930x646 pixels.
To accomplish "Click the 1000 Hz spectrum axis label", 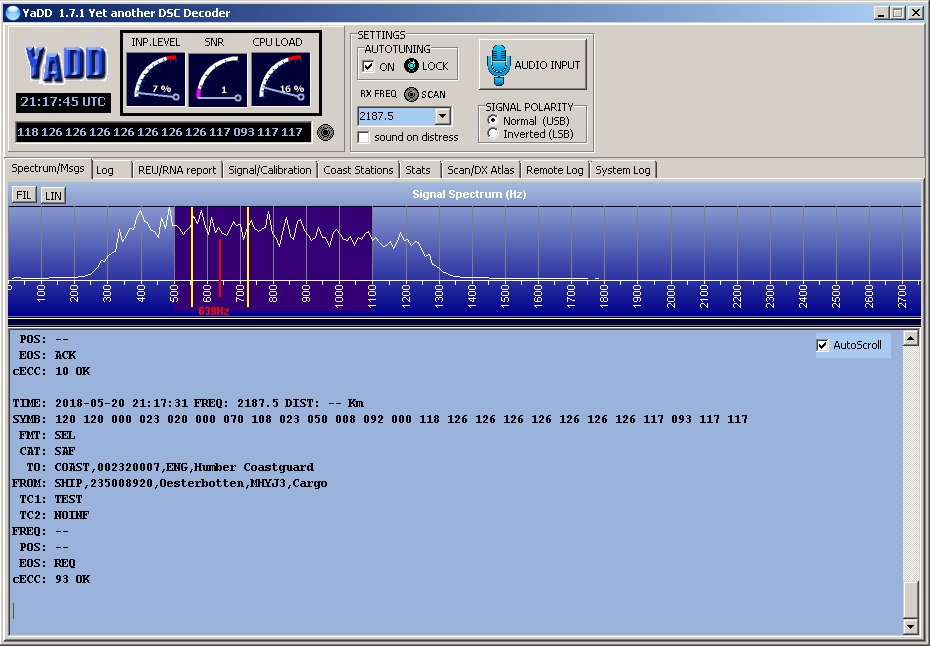I will (339, 295).
